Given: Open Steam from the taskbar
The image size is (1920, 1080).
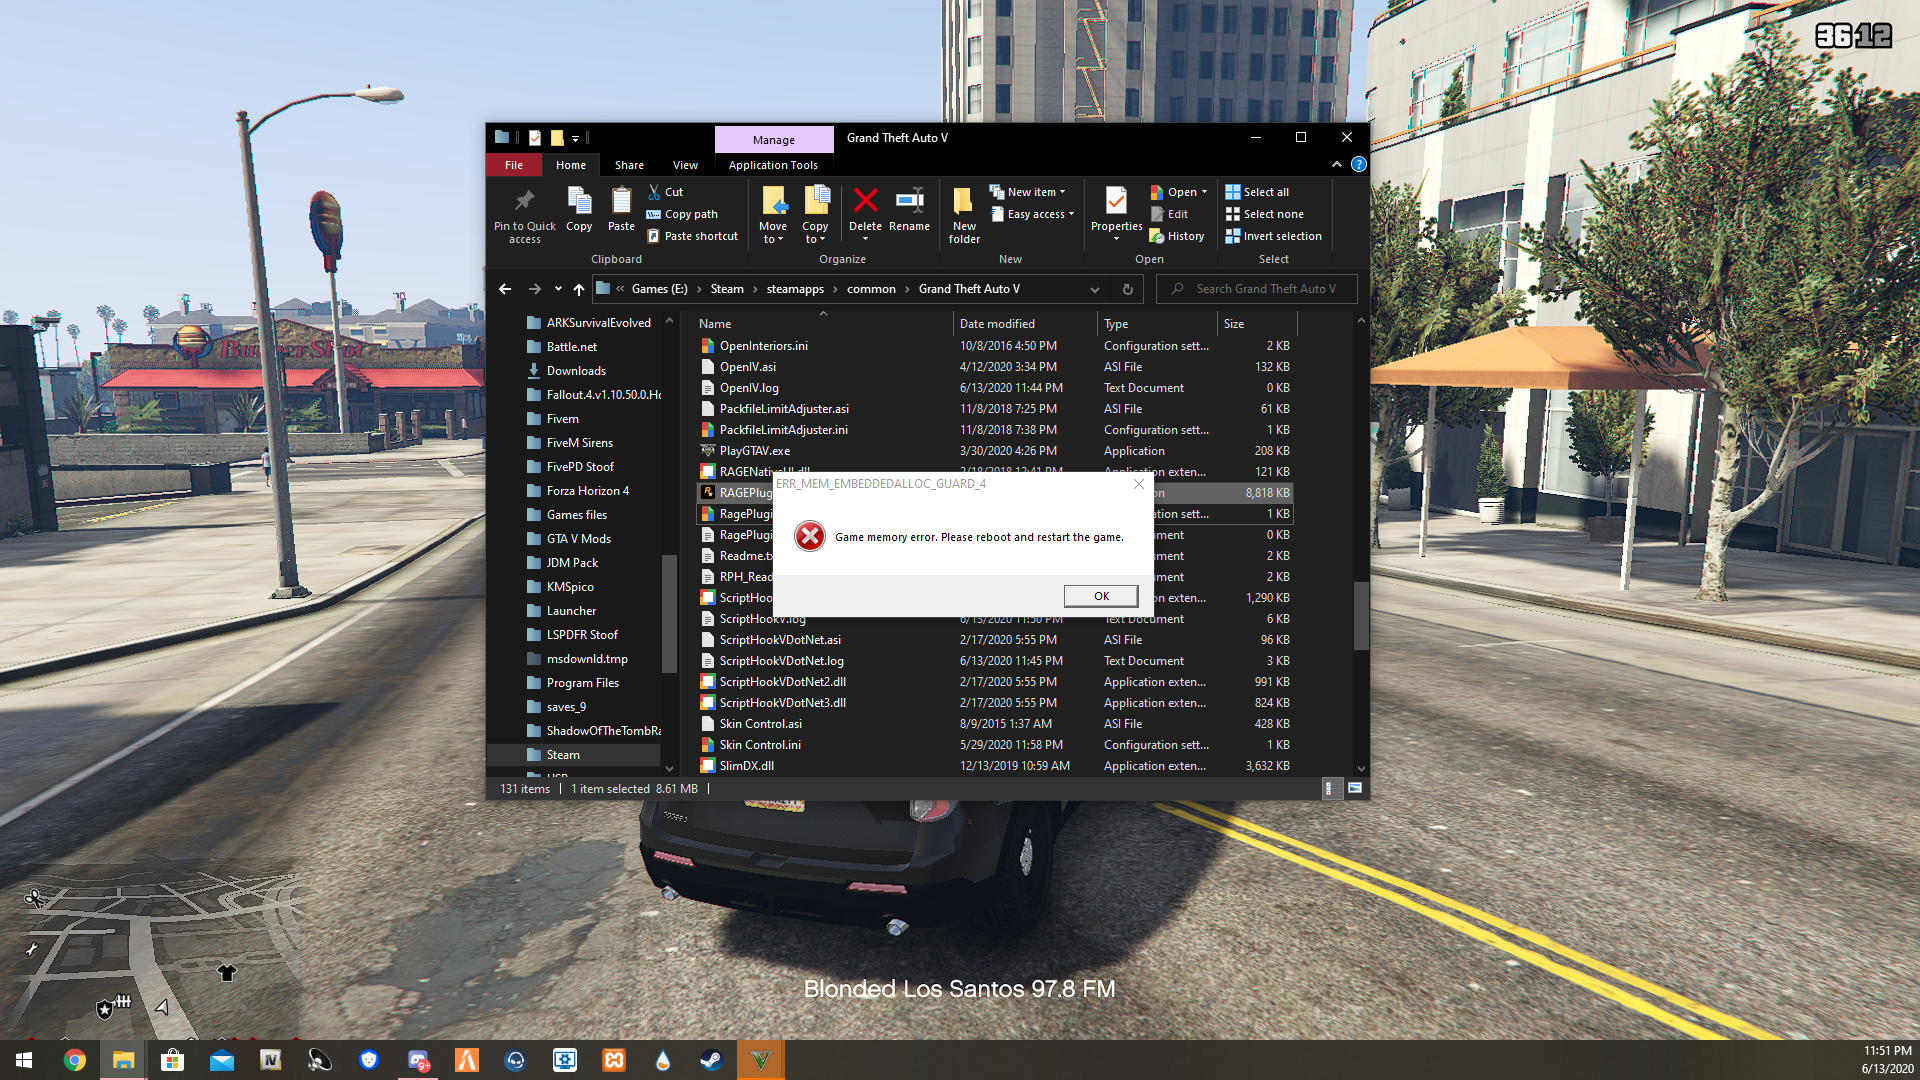Looking at the screenshot, I should [711, 1060].
